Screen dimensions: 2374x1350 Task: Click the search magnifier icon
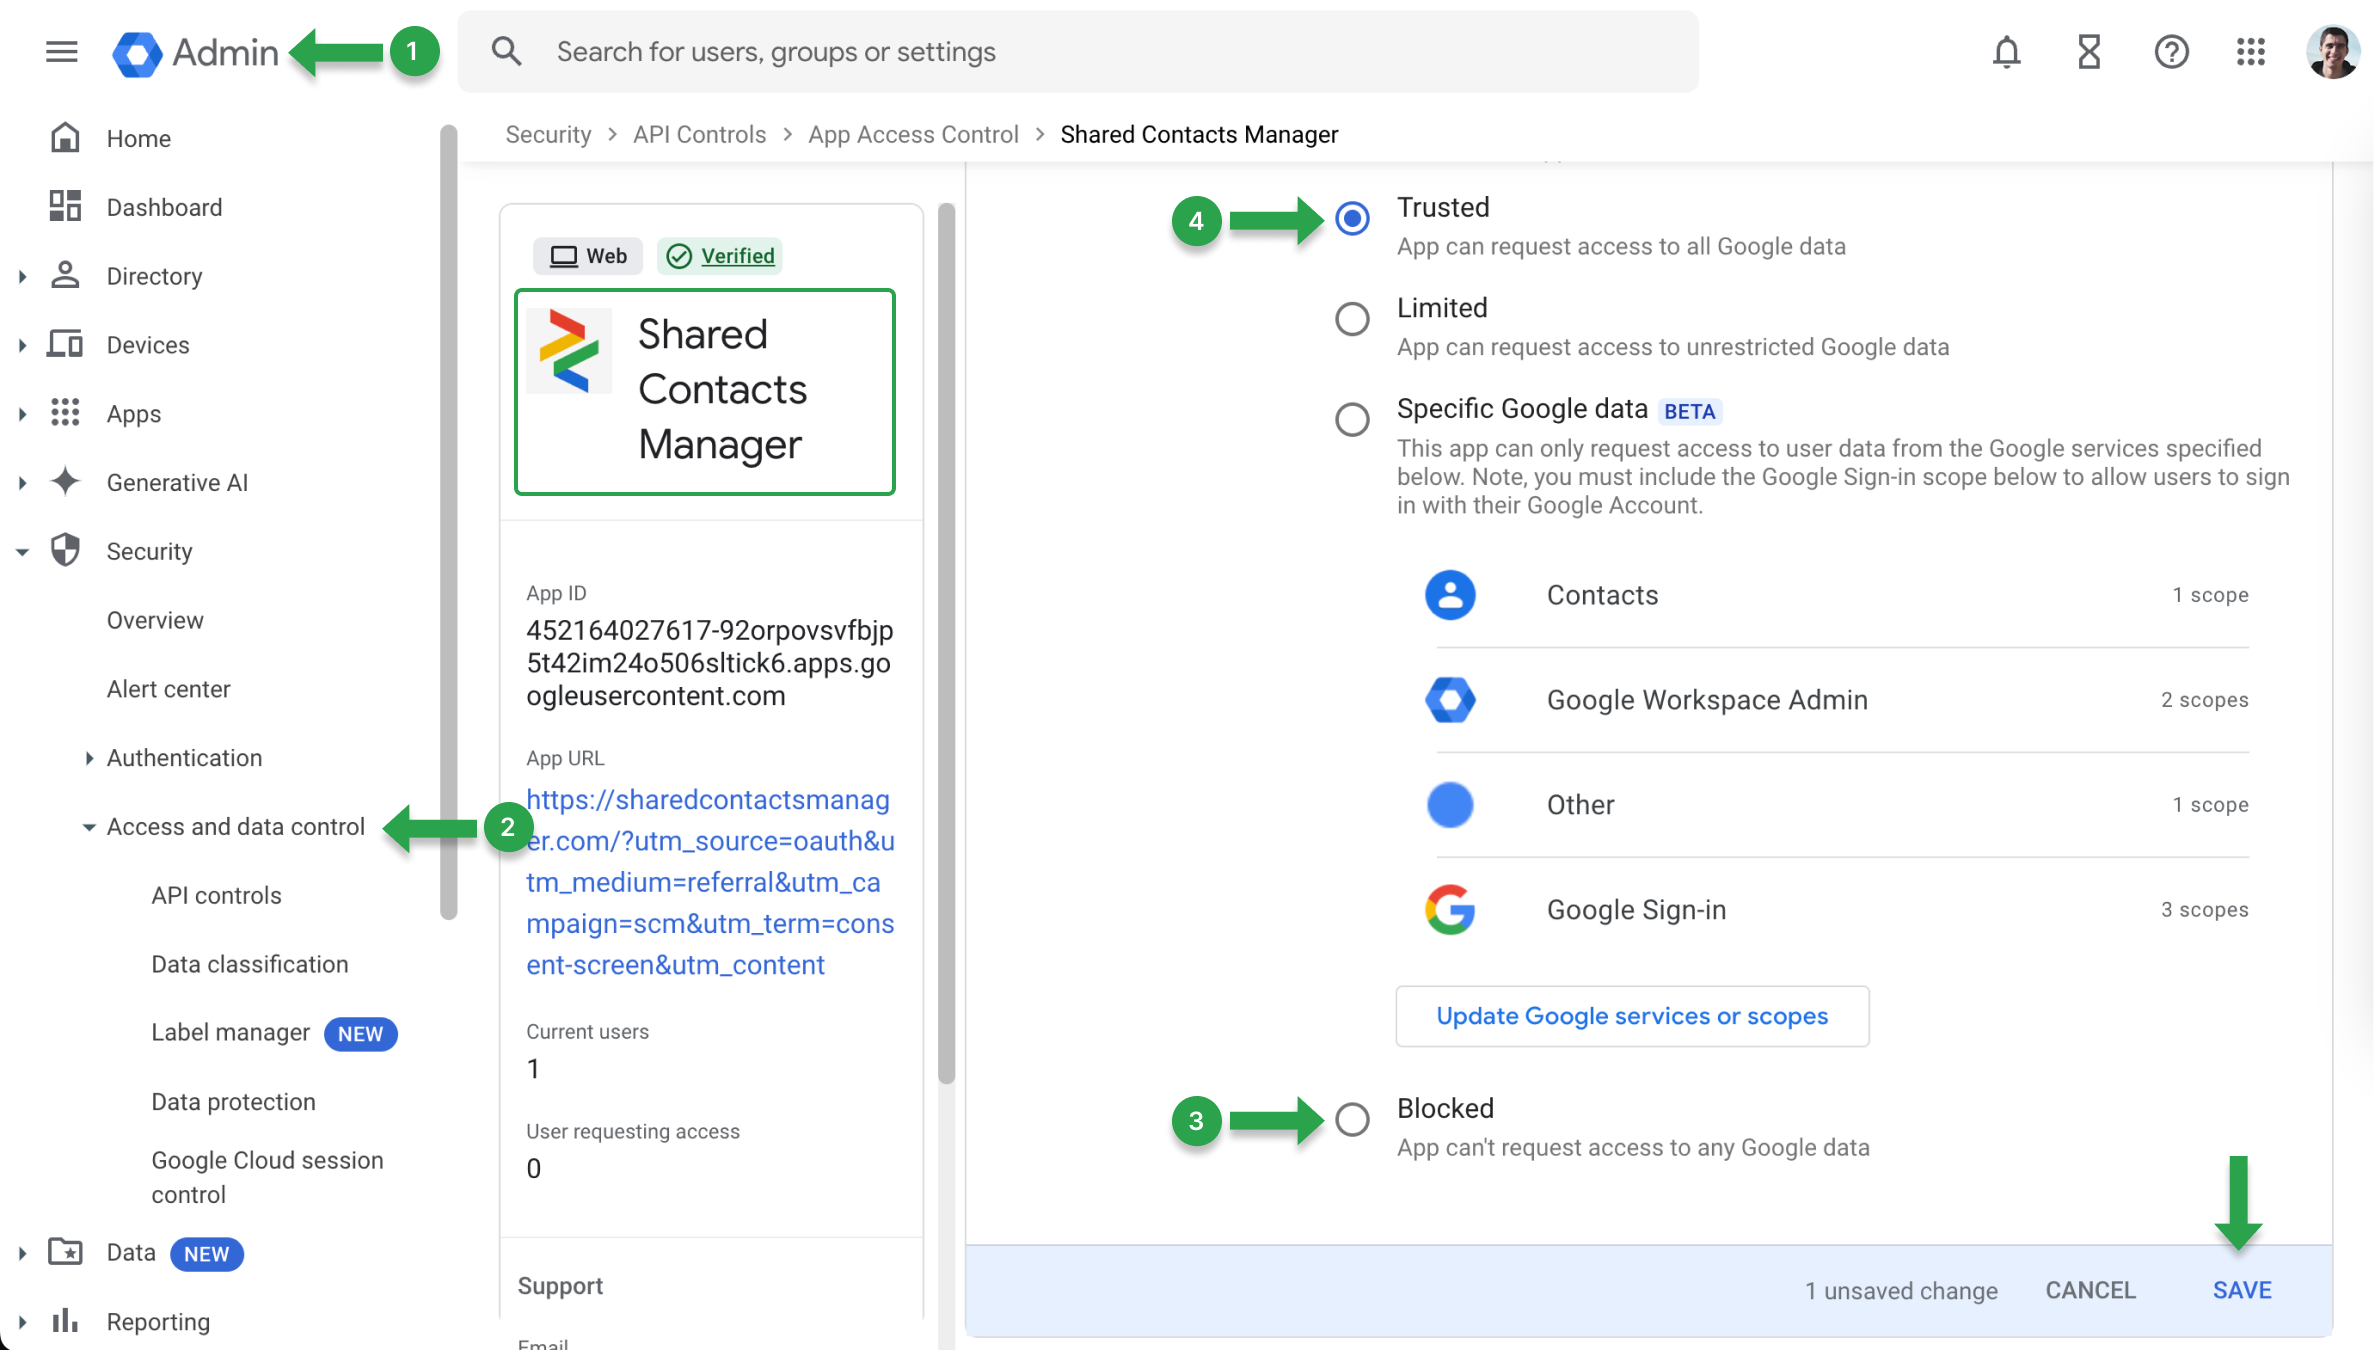tap(507, 51)
